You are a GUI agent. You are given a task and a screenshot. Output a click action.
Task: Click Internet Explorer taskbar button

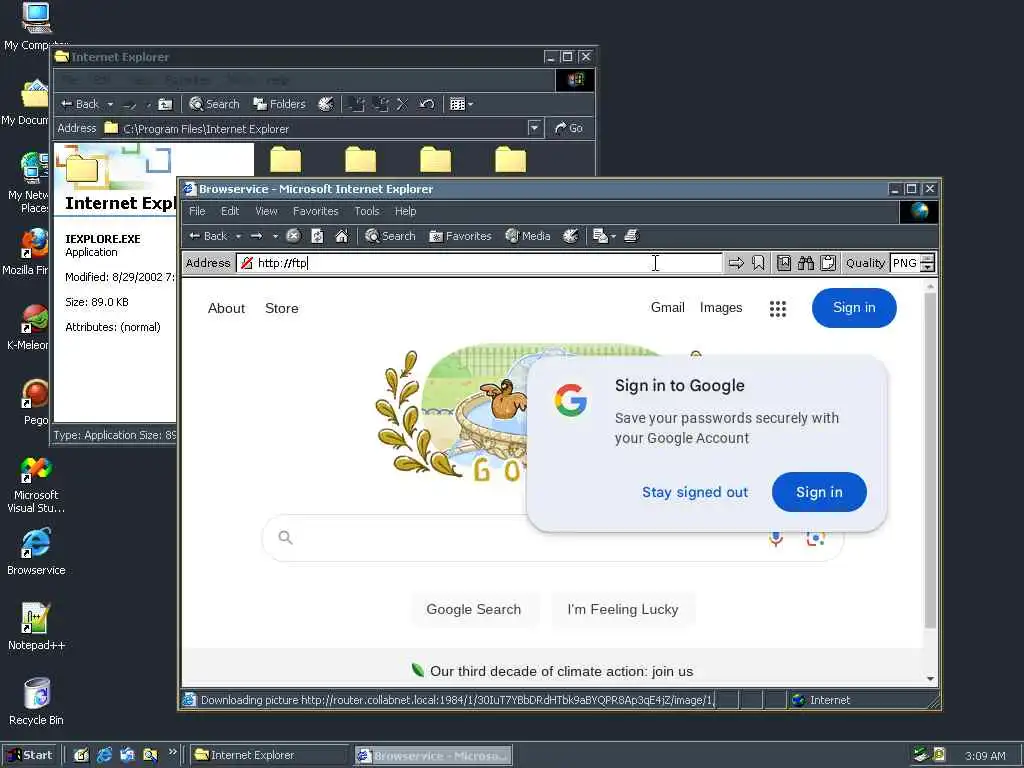click(x=268, y=755)
